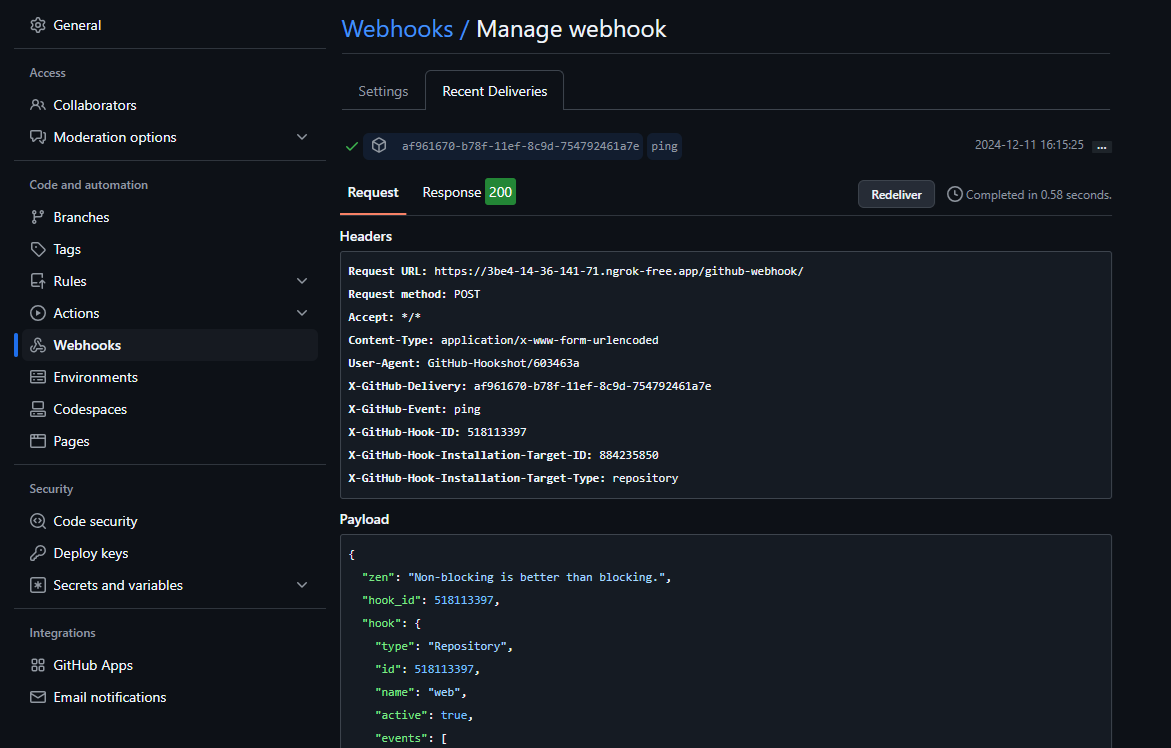The image size is (1171, 748).
Task: Click the green success checkmark icon
Action: pyautogui.click(x=352, y=146)
